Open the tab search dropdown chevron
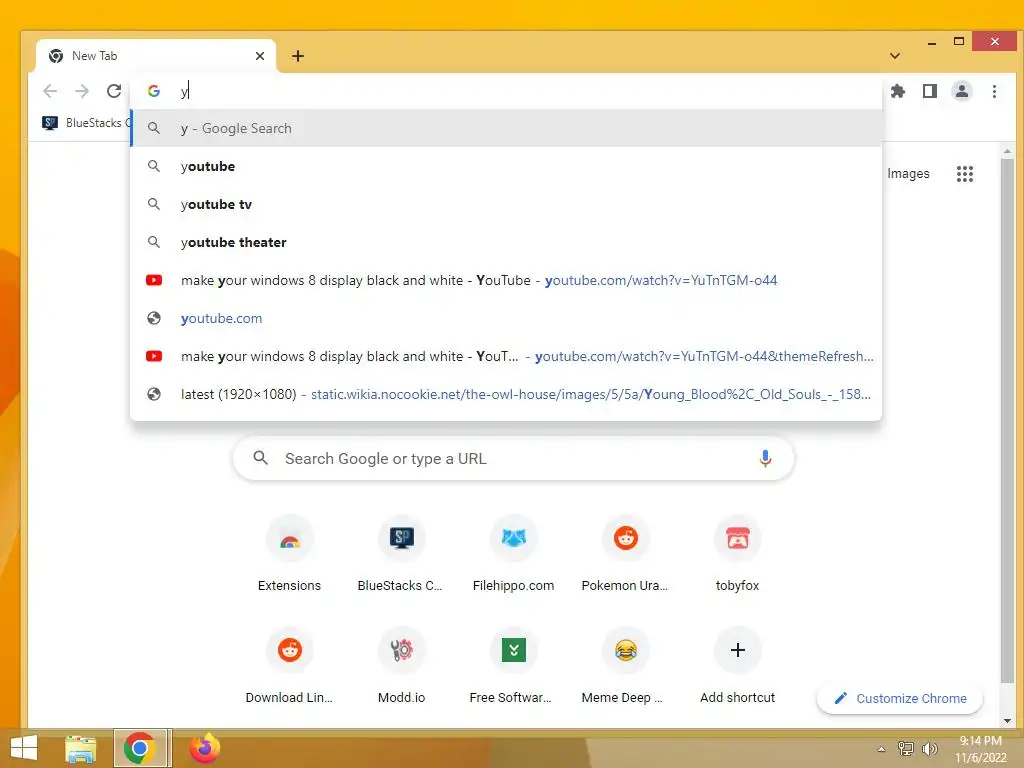This screenshot has width=1024, height=768. click(x=895, y=56)
